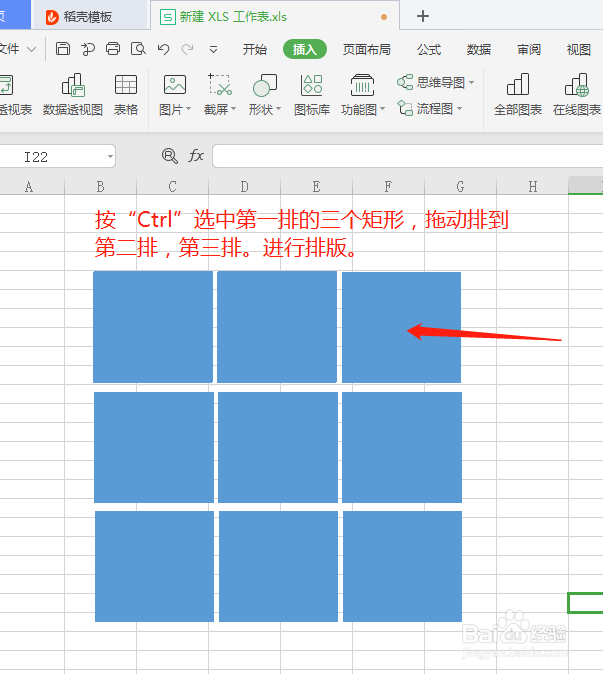
Task: Select column F header
Action: pos(389,187)
